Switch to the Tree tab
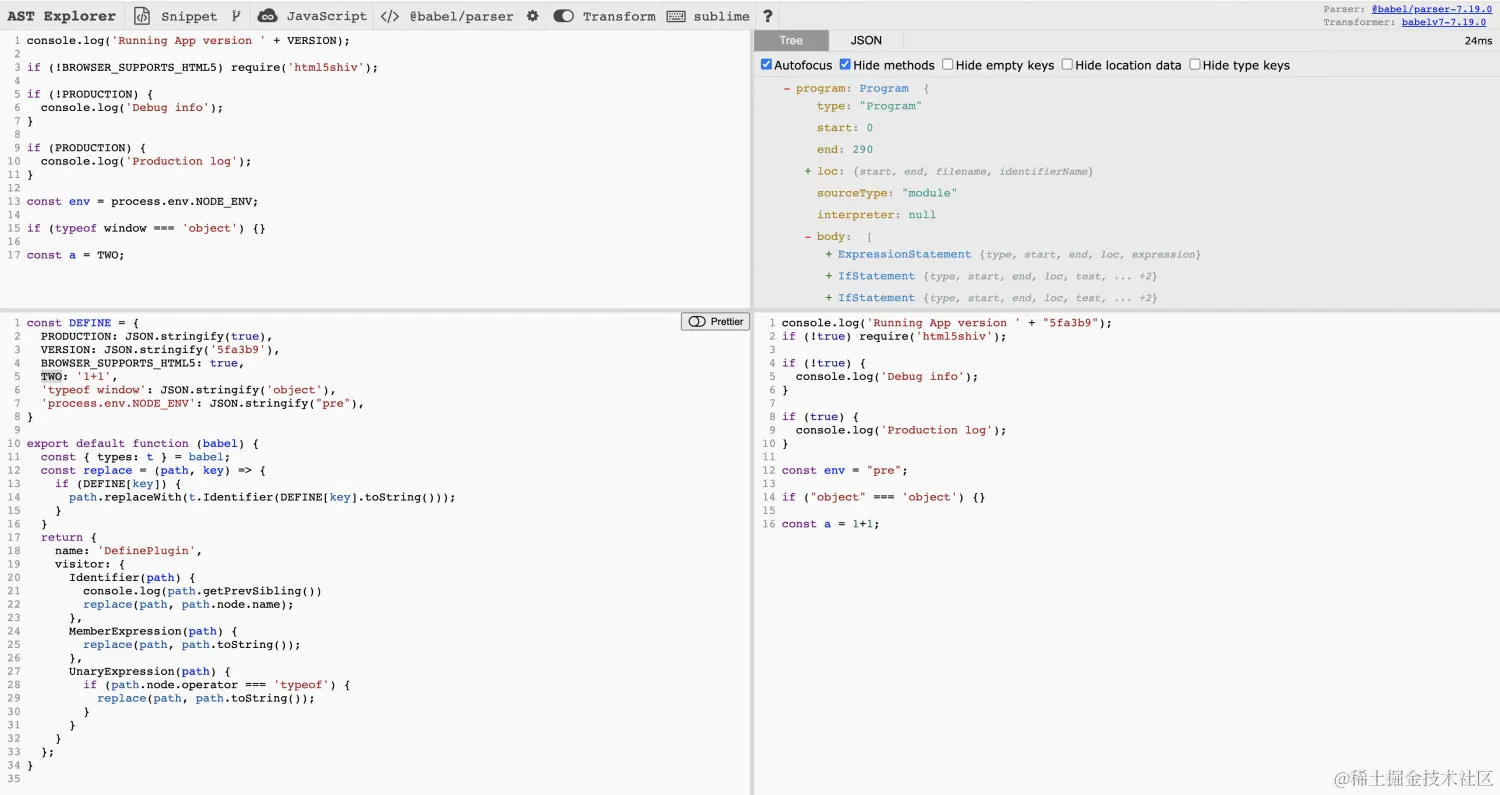Screen dimensions: 1500x795 point(791,41)
